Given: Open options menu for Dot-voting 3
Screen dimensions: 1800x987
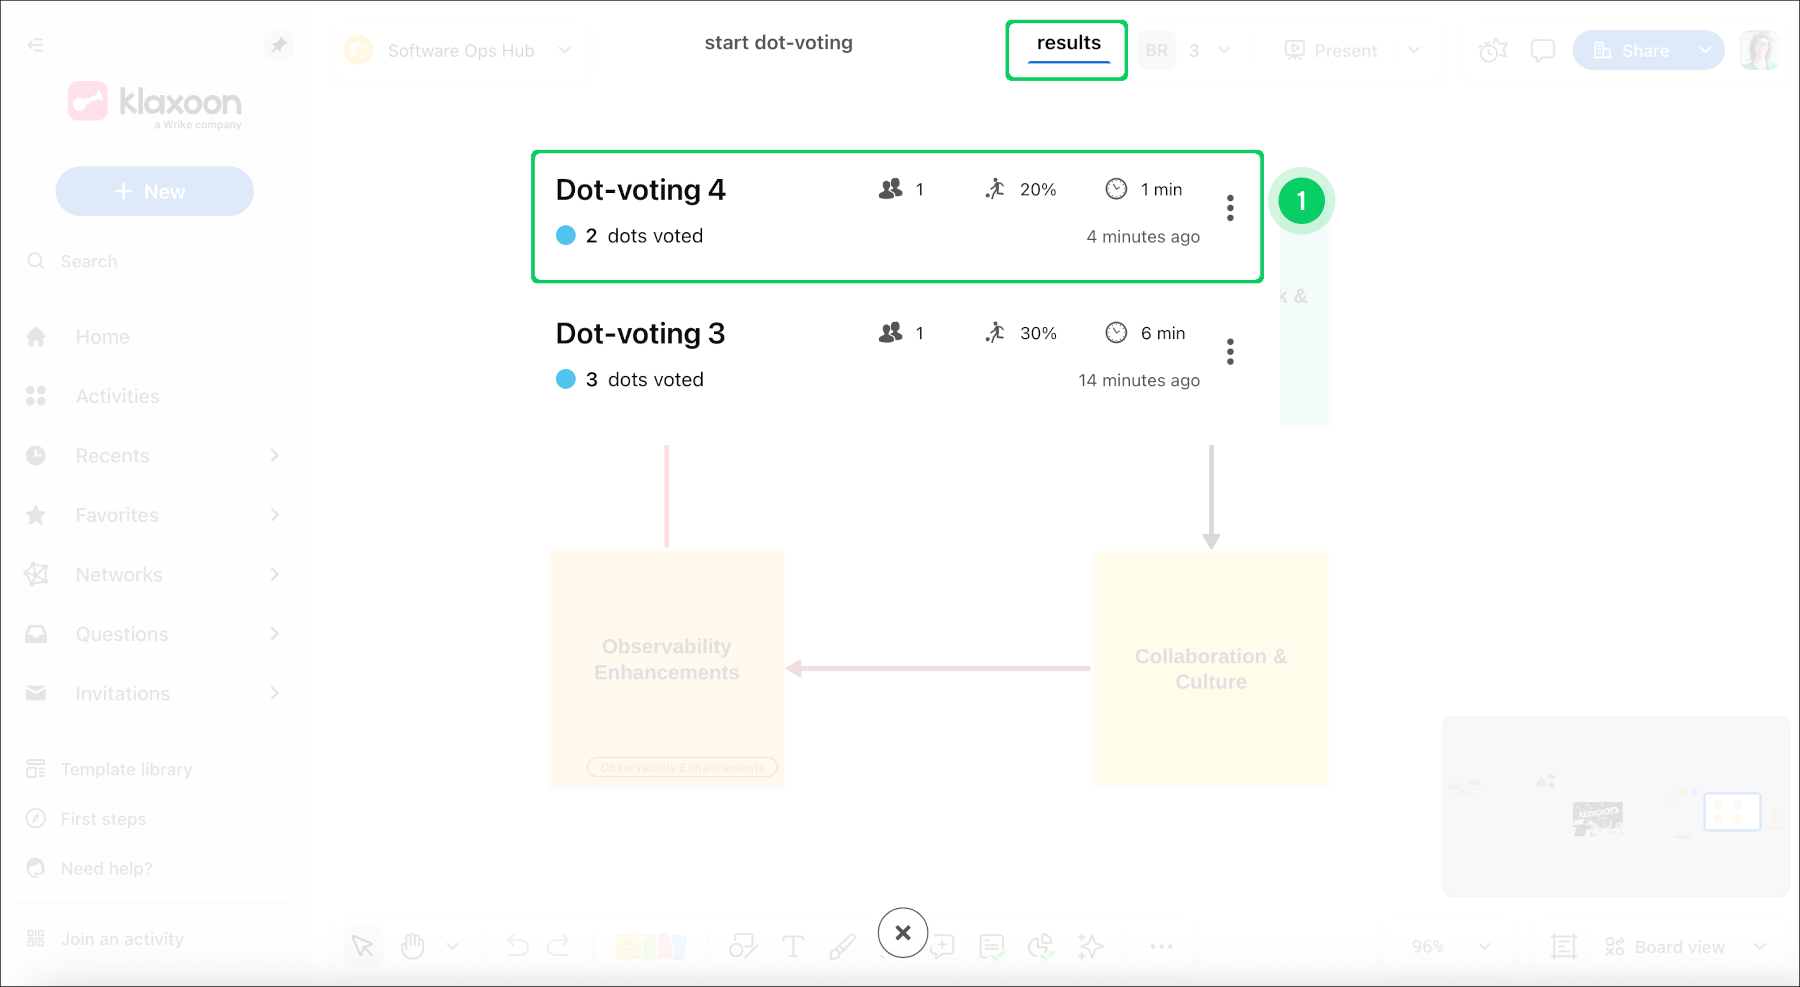Looking at the screenshot, I should (x=1230, y=352).
